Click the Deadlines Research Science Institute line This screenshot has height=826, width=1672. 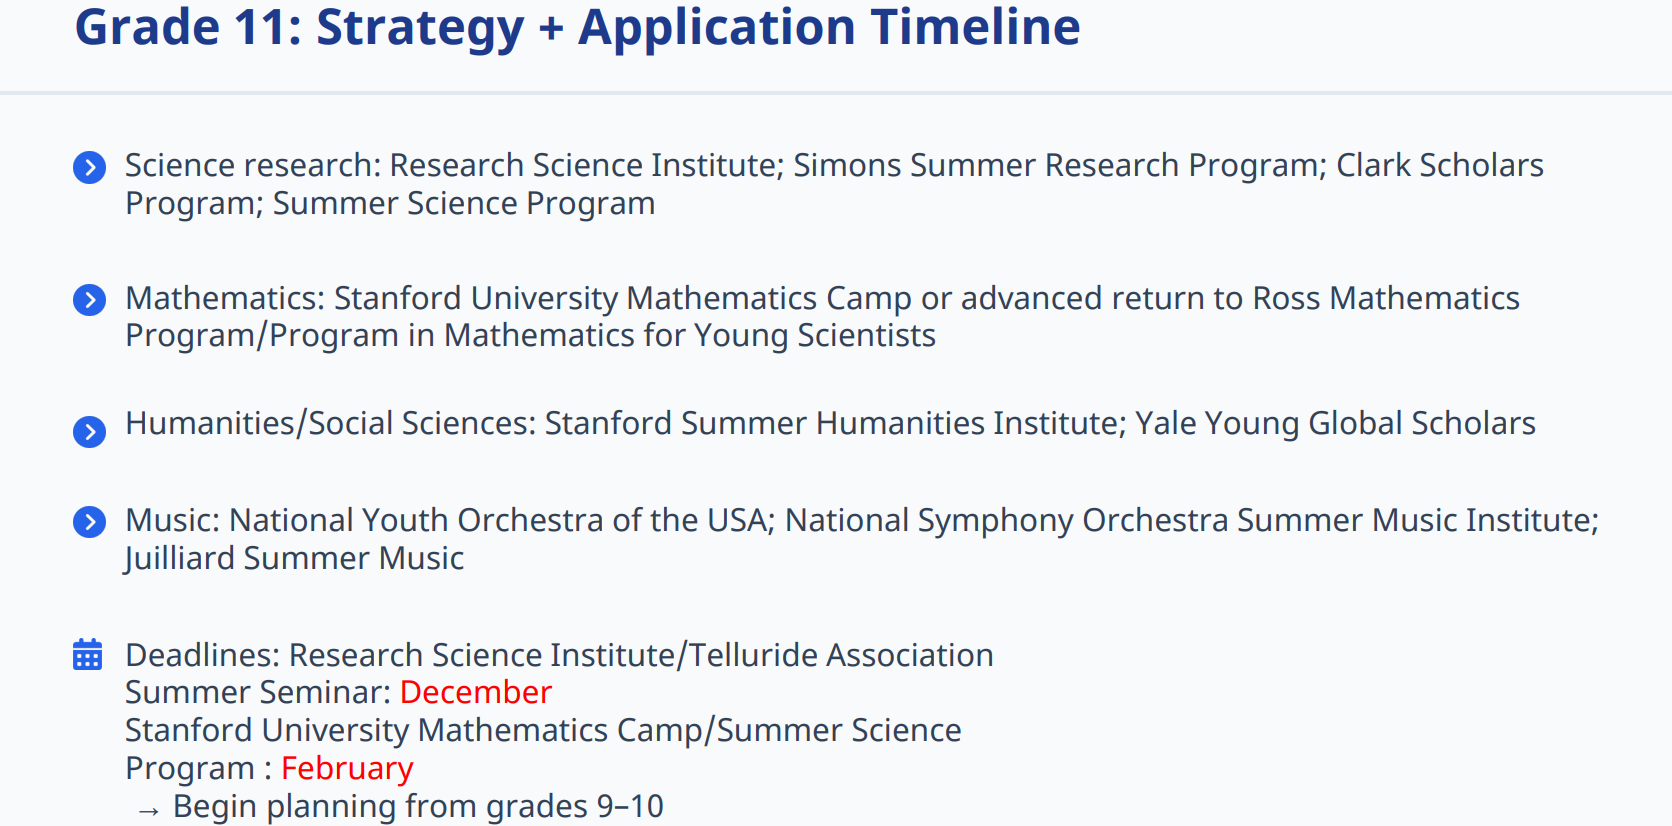coord(559,655)
